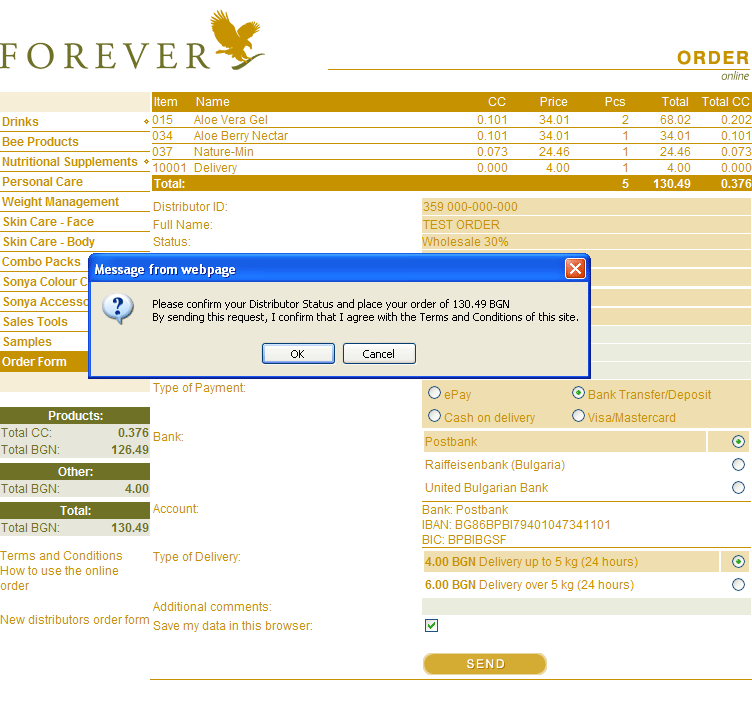752x721 pixels.
Task: Click the Additional comments field
Action: click(x=586, y=606)
